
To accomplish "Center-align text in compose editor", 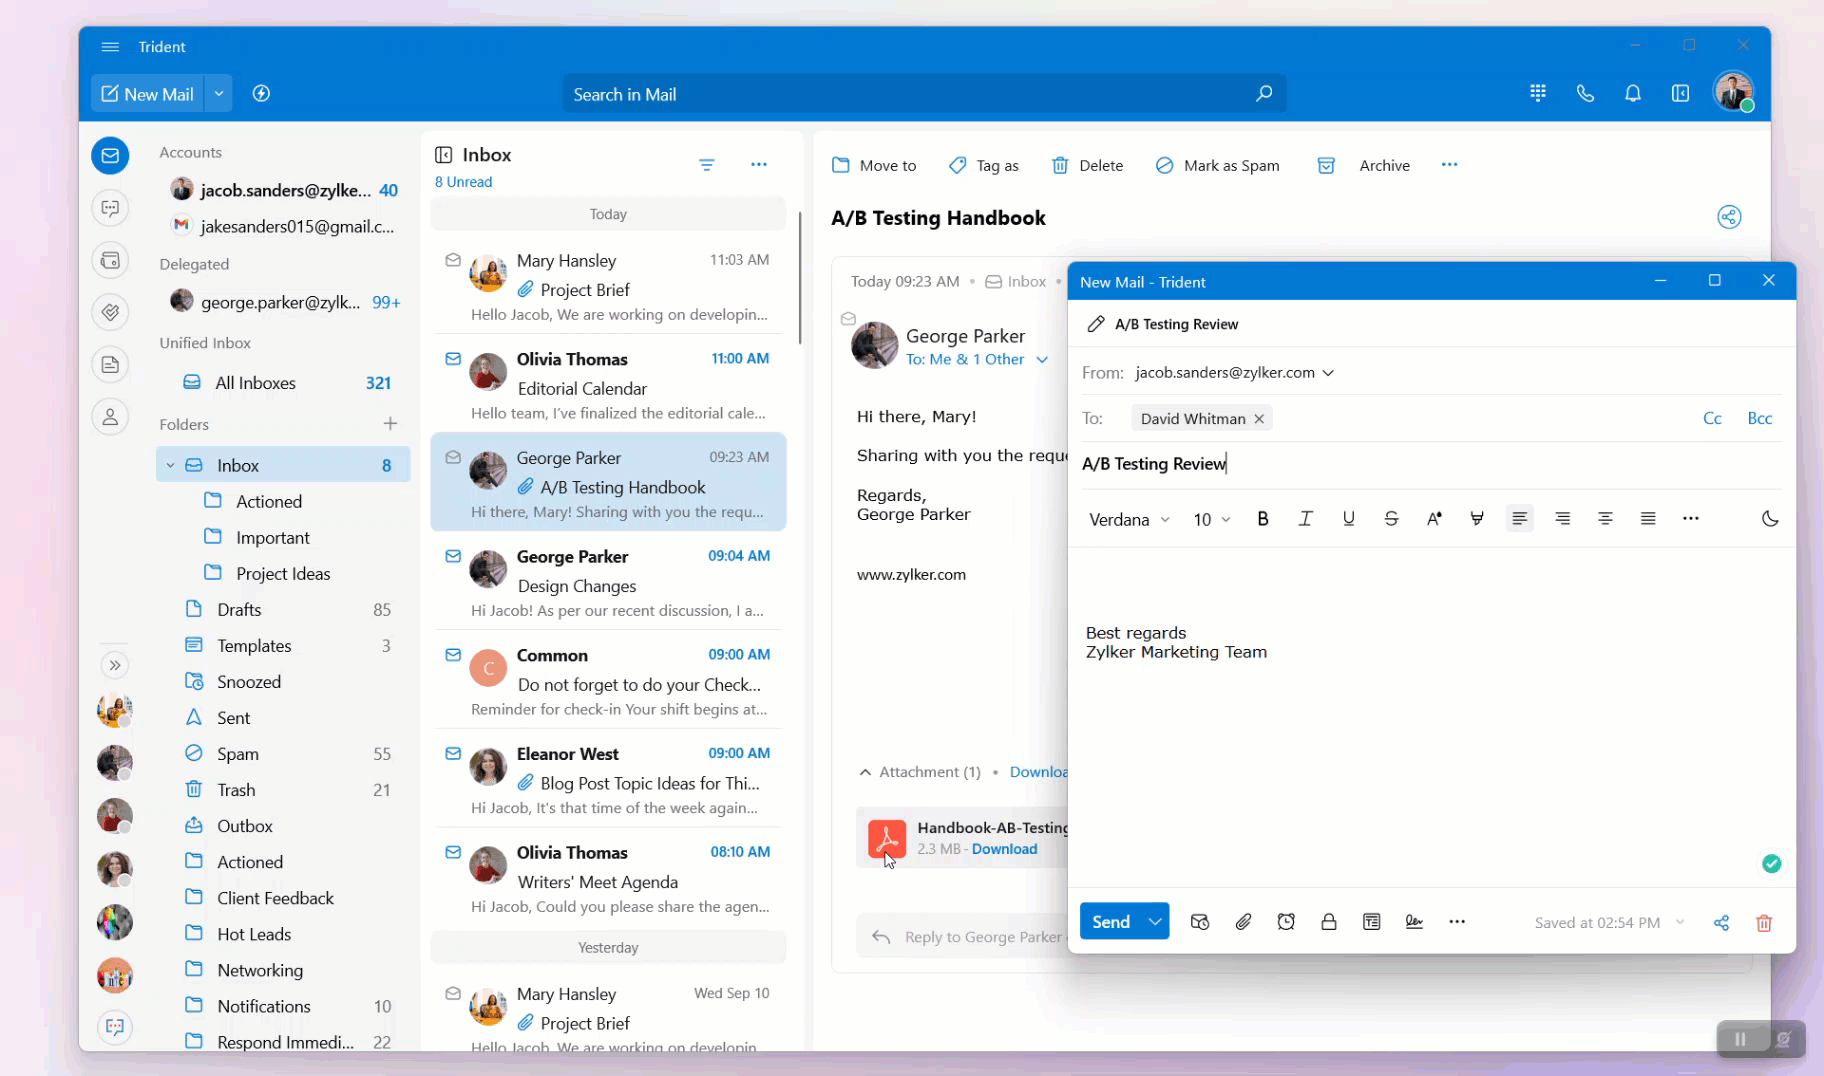I will coord(1605,518).
